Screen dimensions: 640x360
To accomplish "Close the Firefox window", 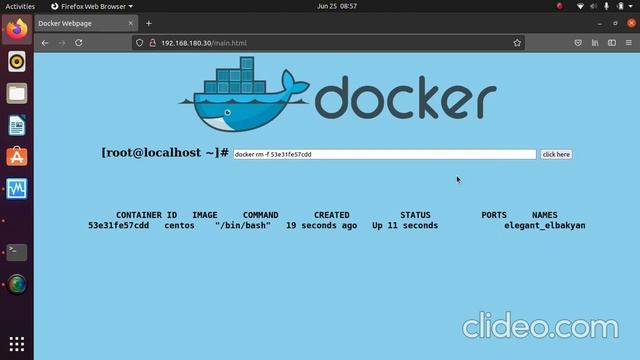I will 631,23.
